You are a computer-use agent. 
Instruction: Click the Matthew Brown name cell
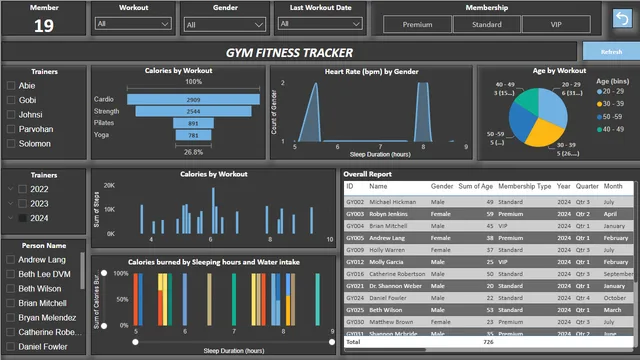pyautogui.click(x=391, y=322)
